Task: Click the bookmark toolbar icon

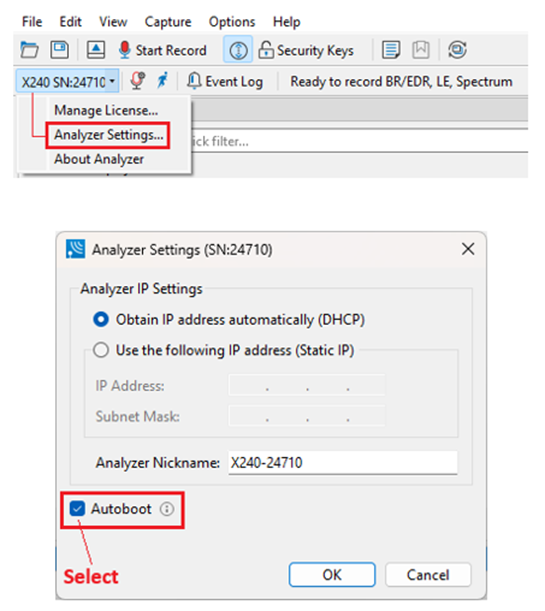Action: (x=421, y=50)
